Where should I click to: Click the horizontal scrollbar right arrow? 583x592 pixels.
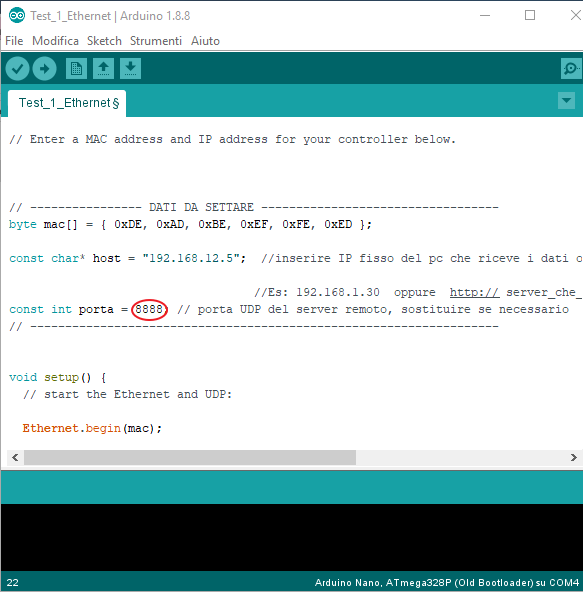pyautogui.click(x=574, y=458)
